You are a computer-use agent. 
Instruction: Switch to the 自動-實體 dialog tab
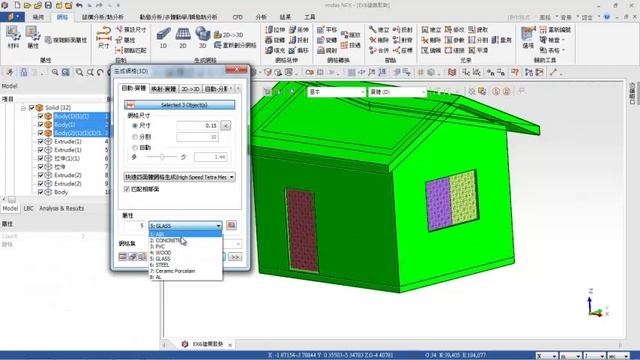point(134,89)
